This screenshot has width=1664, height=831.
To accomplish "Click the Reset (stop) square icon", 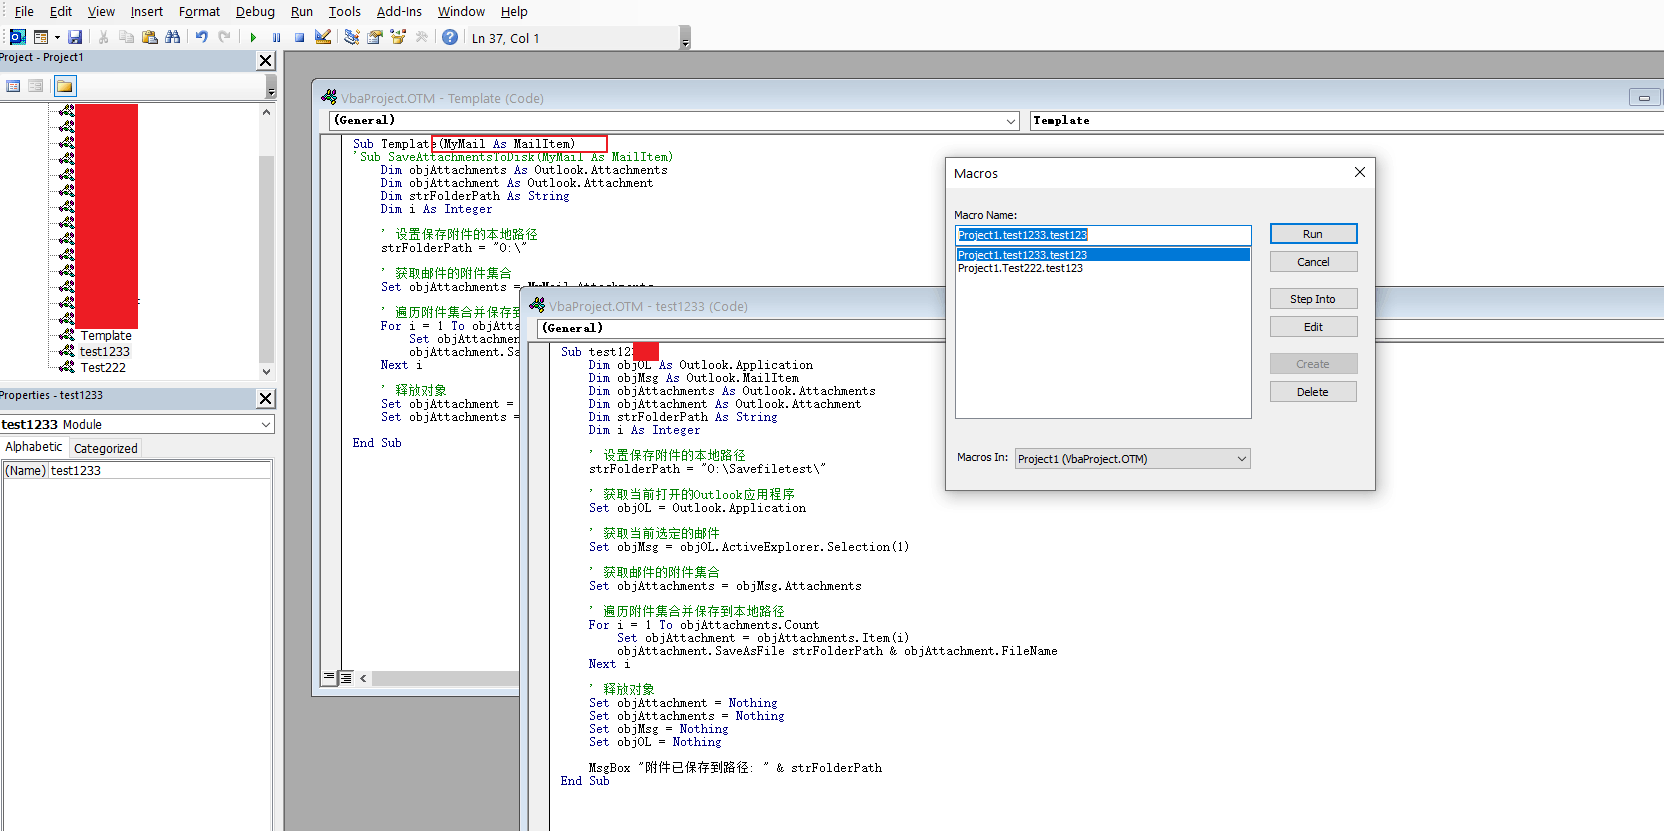I will (x=299, y=37).
